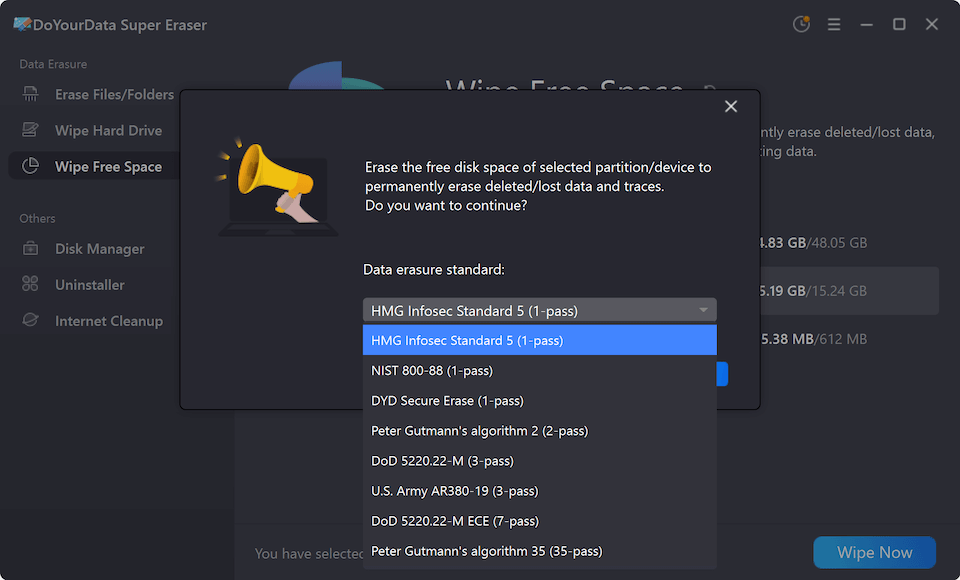Click the Wipe Free Space pie icon
Screen dimensions: 960x580
[31, 166]
